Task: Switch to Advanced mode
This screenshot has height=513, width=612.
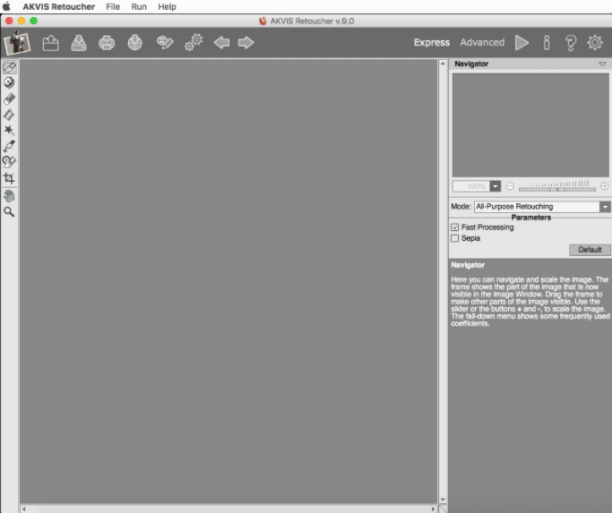Action: (x=482, y=43)
